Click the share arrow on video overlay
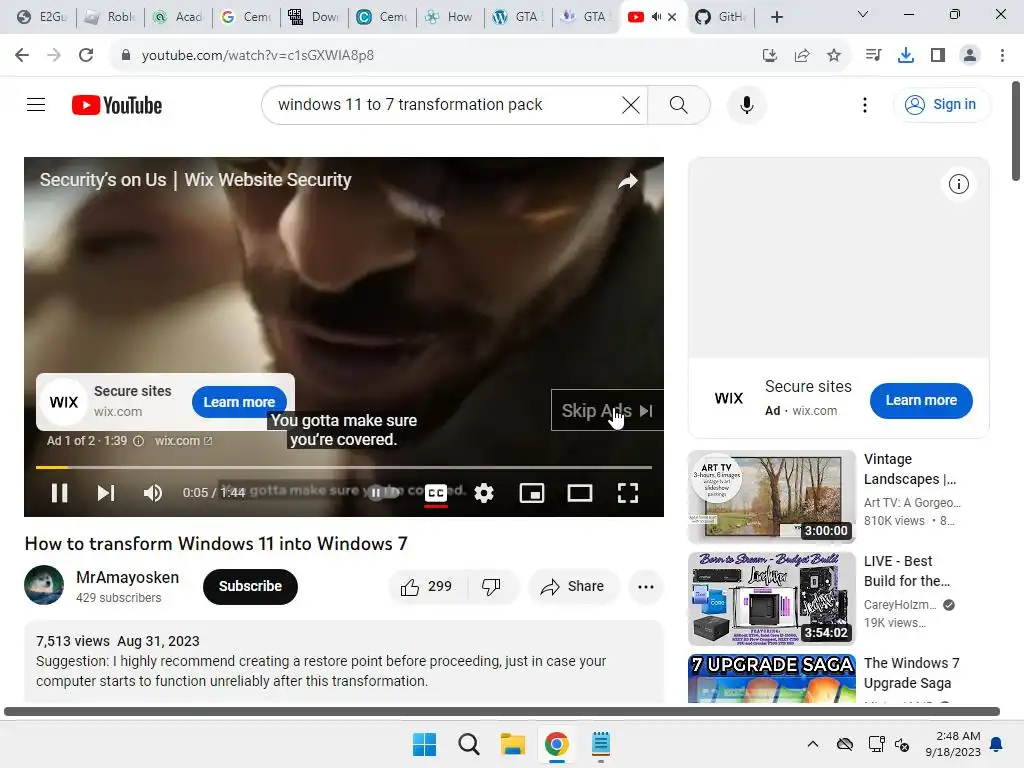The height and width of the screenshot is (768, 1024). tap(628, 181)
